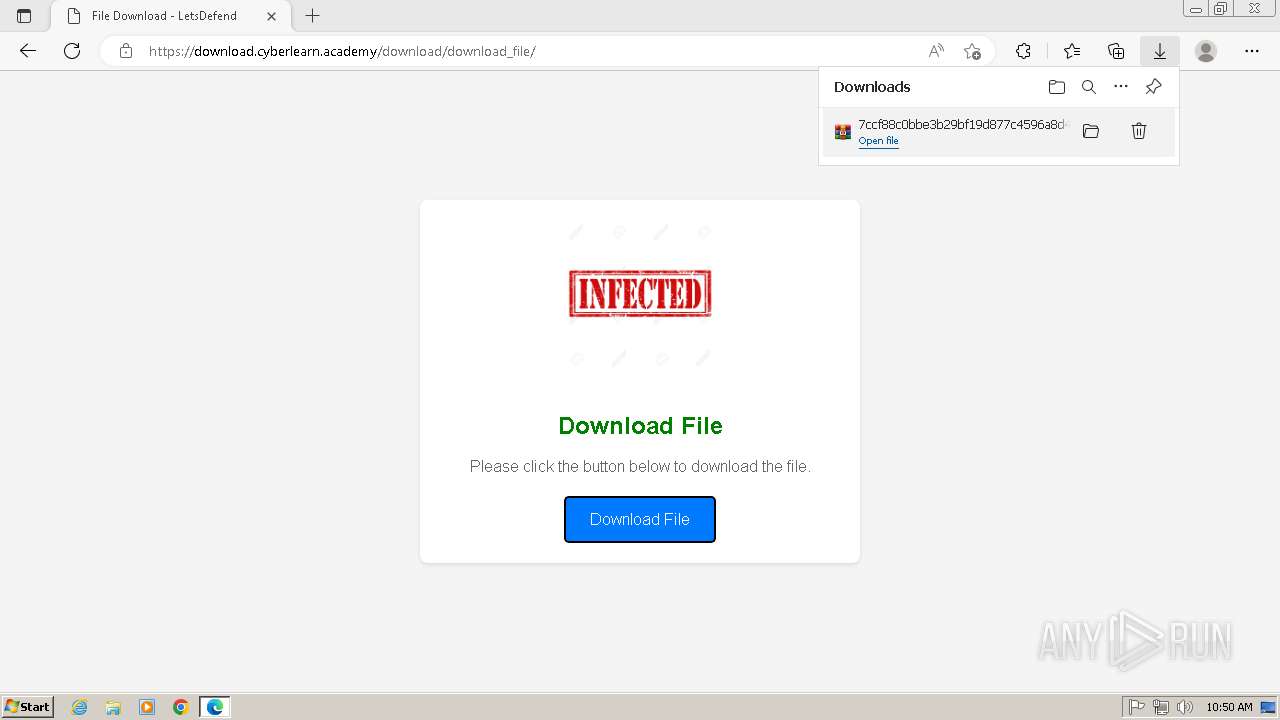Search downloads with magnifier icon
This screenshot has height=720, width=1280.
[x=1089, y=87]
